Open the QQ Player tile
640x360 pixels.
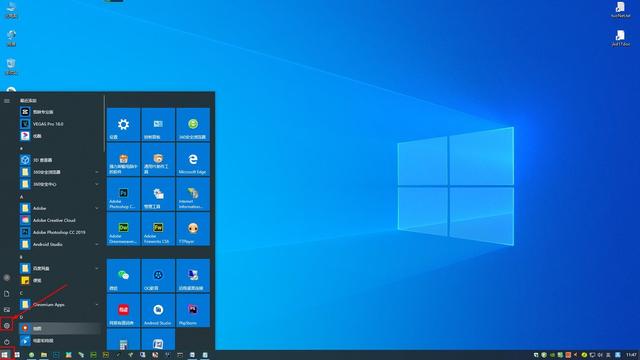coord(158,276)
